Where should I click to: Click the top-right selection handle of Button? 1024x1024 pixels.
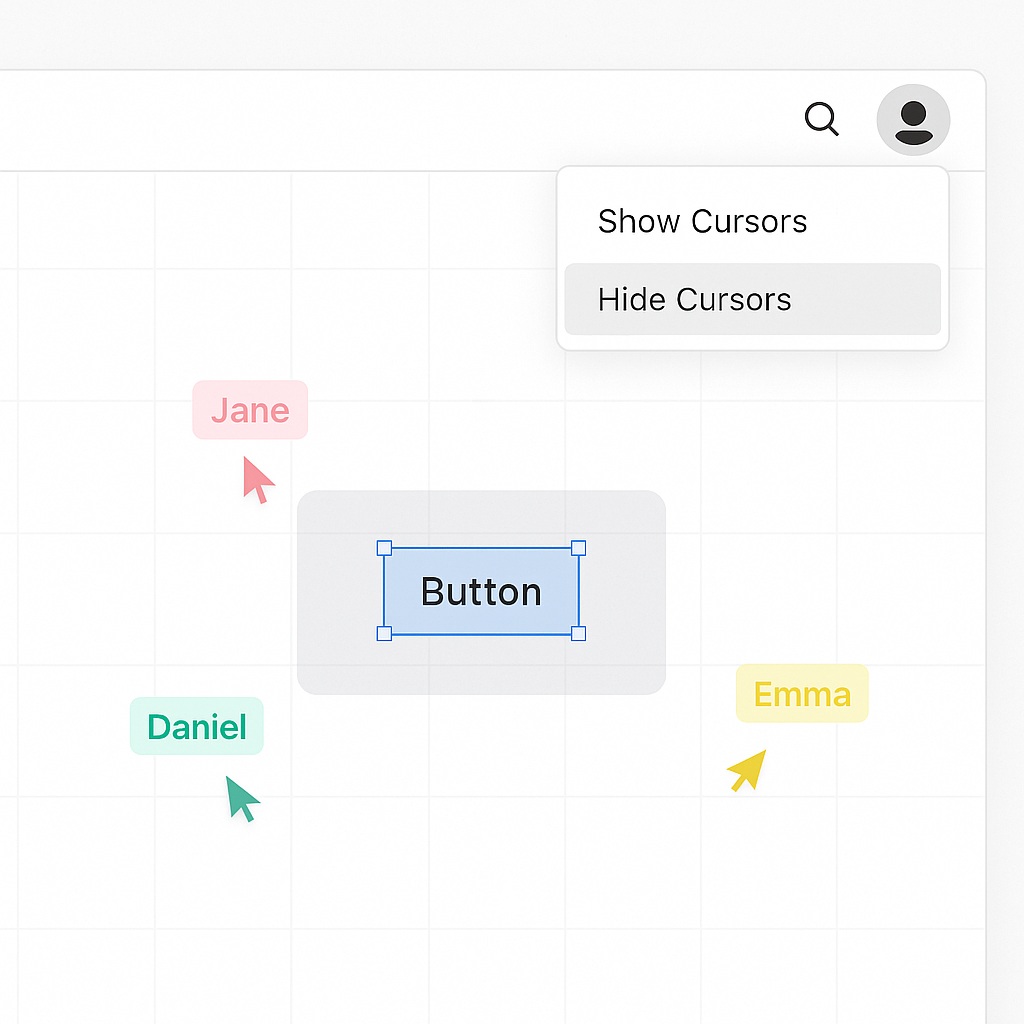578,548
